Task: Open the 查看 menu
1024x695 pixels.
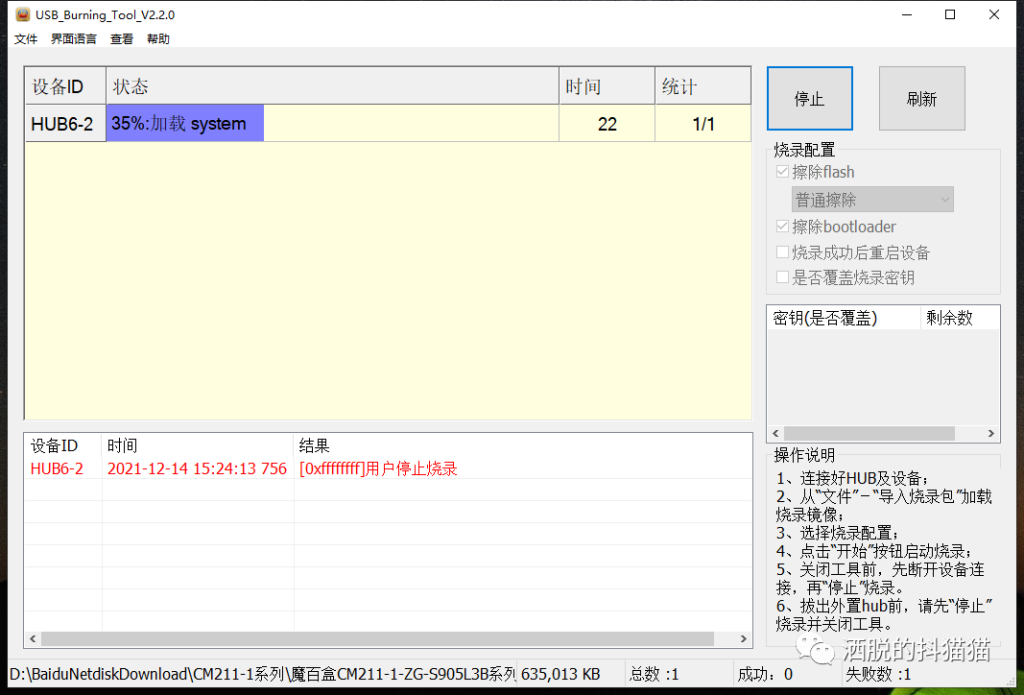Action: coord(122,39)
